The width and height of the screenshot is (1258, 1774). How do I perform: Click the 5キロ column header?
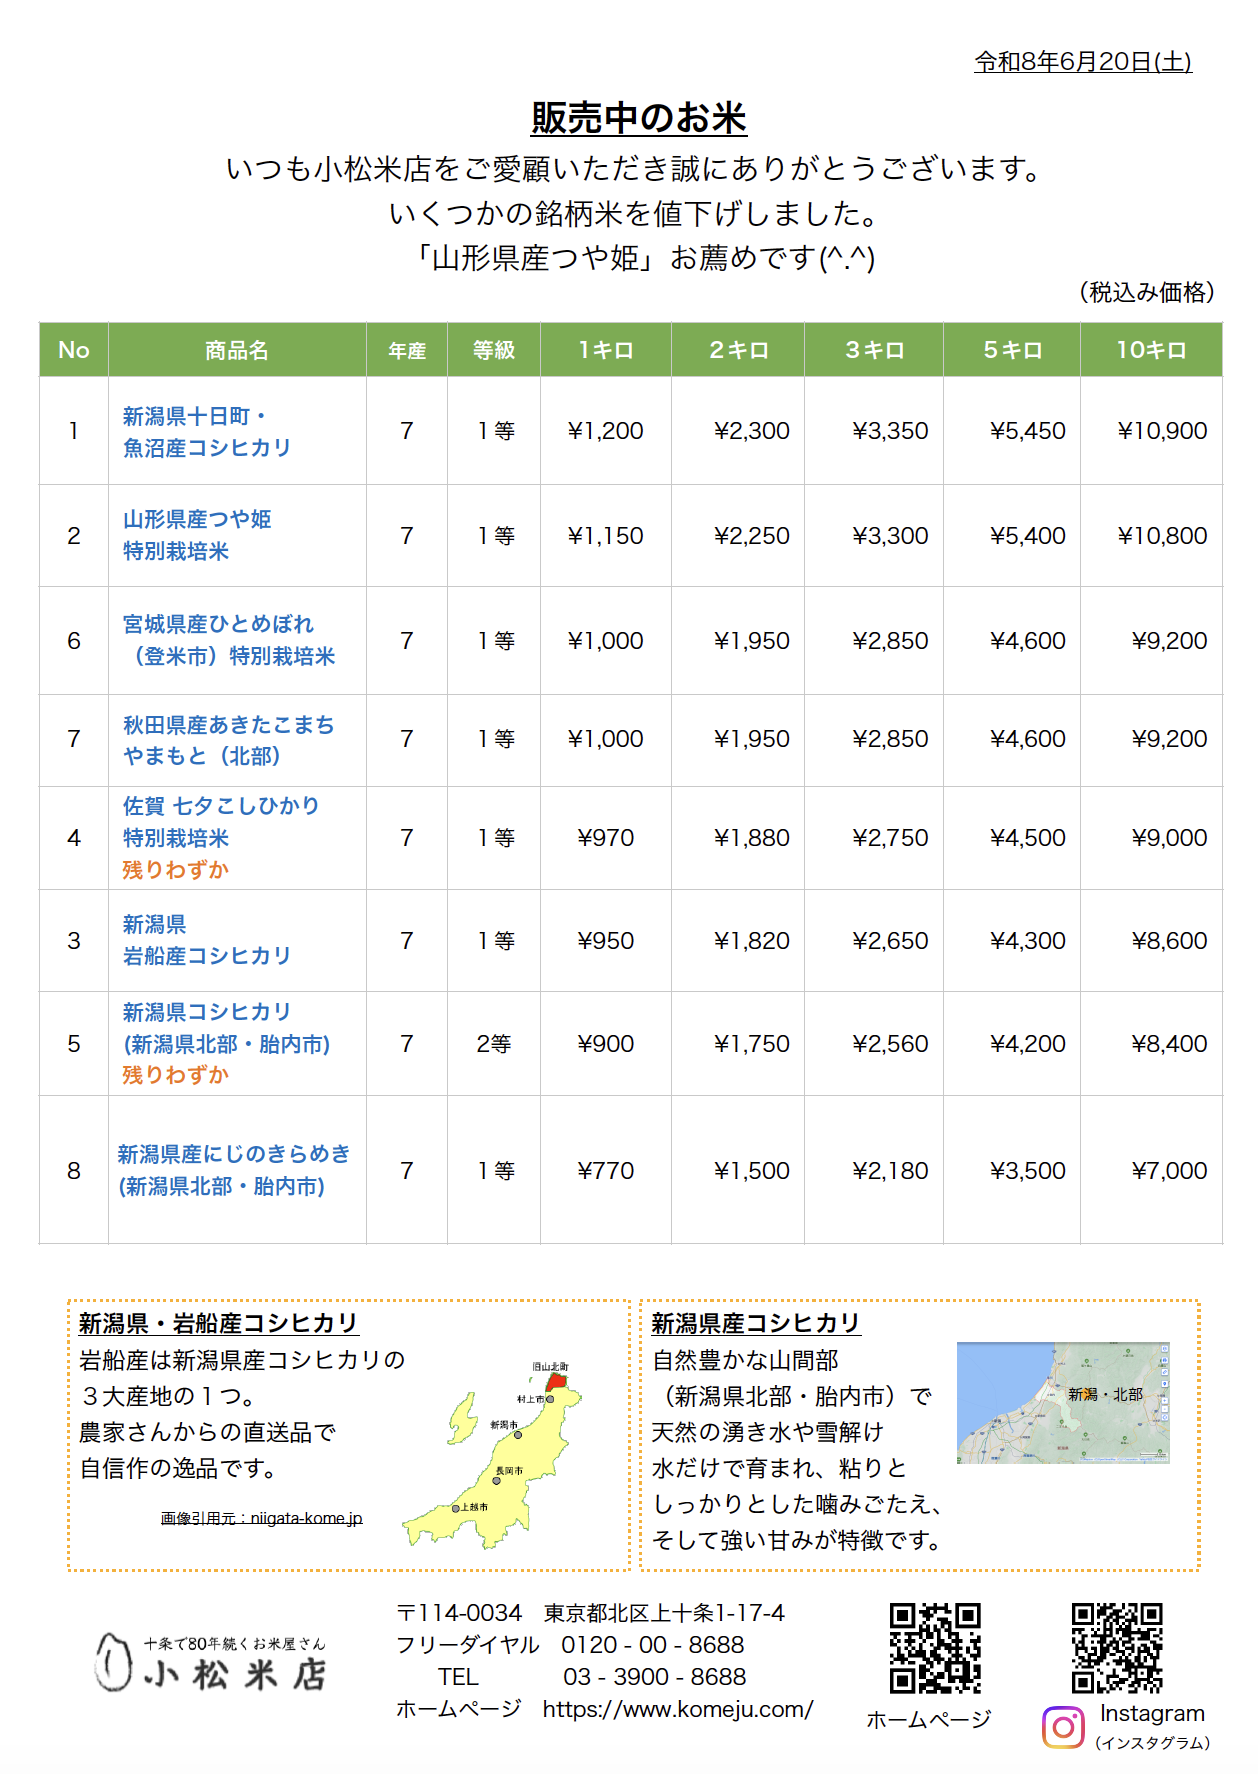point(1012,350)
